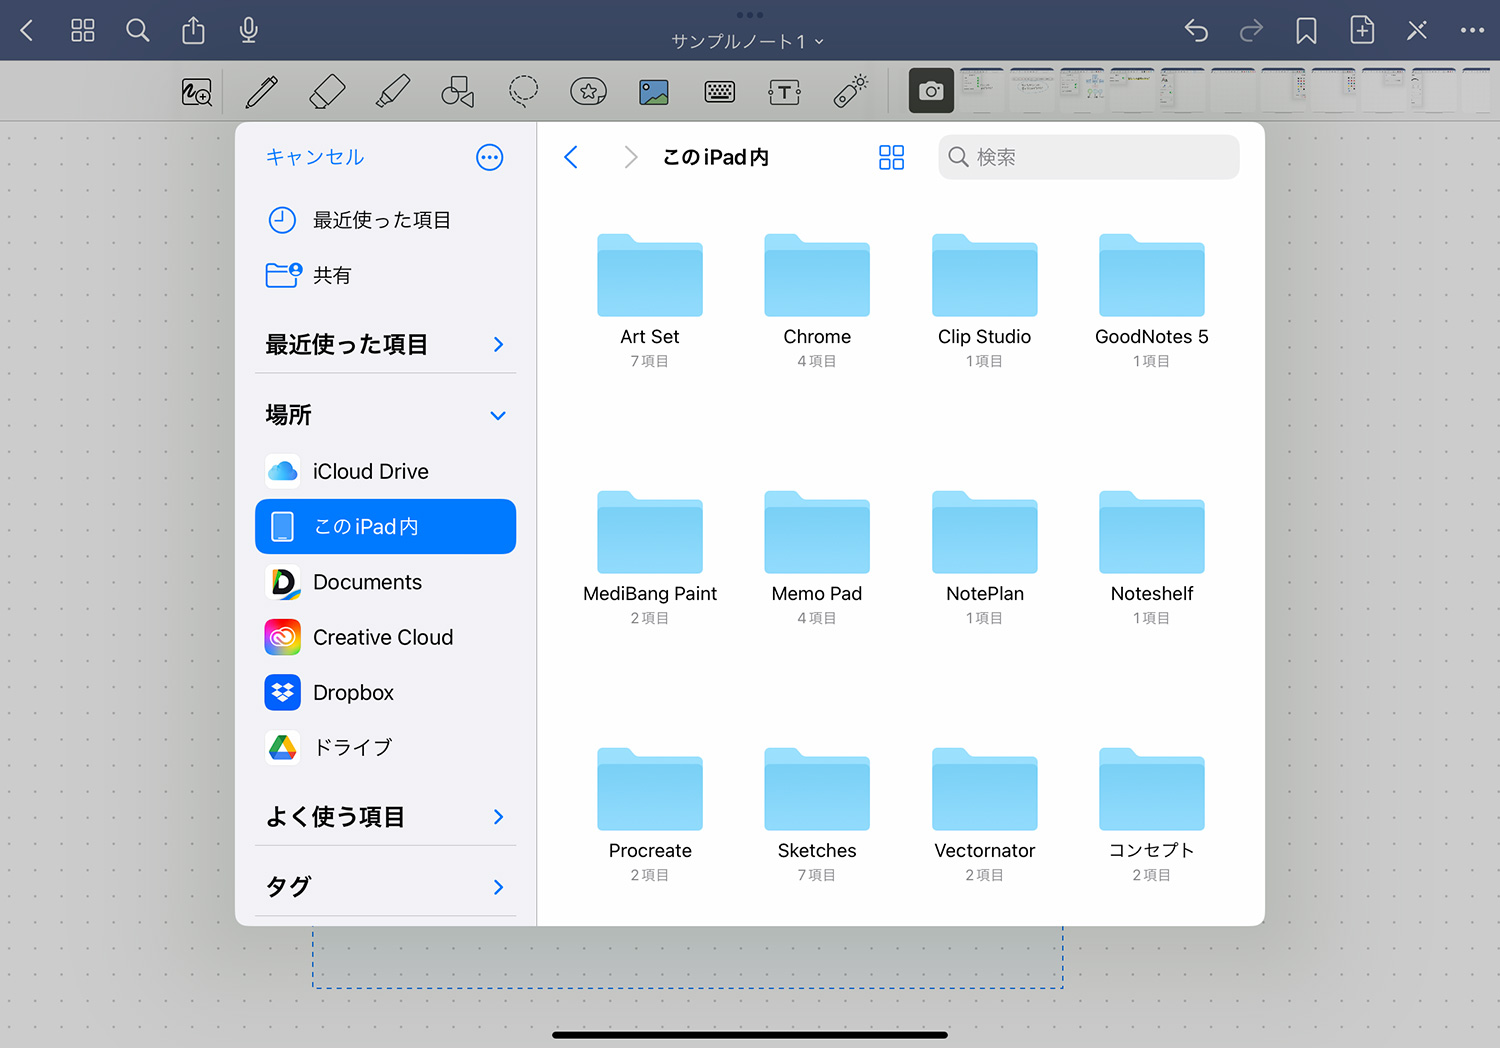1500x1048 pixels.
Task: Switch file view with grid icon
Action: pyautogui.click(x=891, y=157)
